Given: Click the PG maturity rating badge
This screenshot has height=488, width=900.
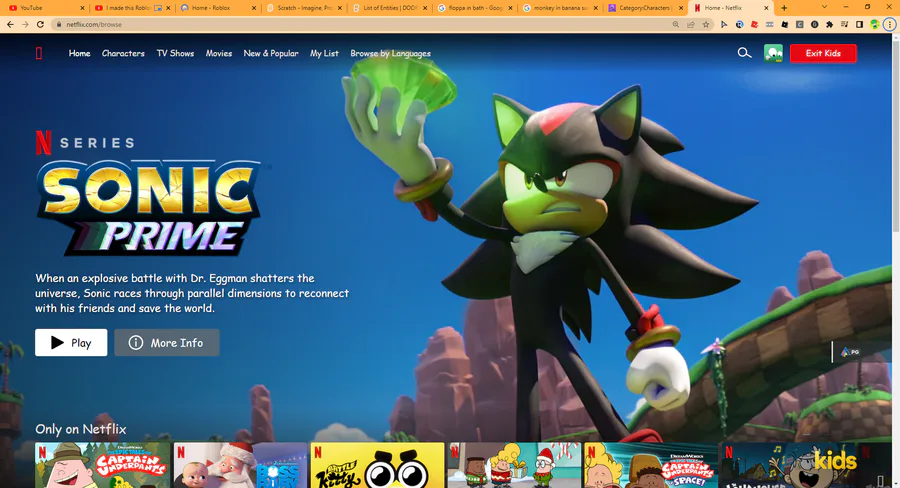Looking at the screenshot, I should 851,352.
